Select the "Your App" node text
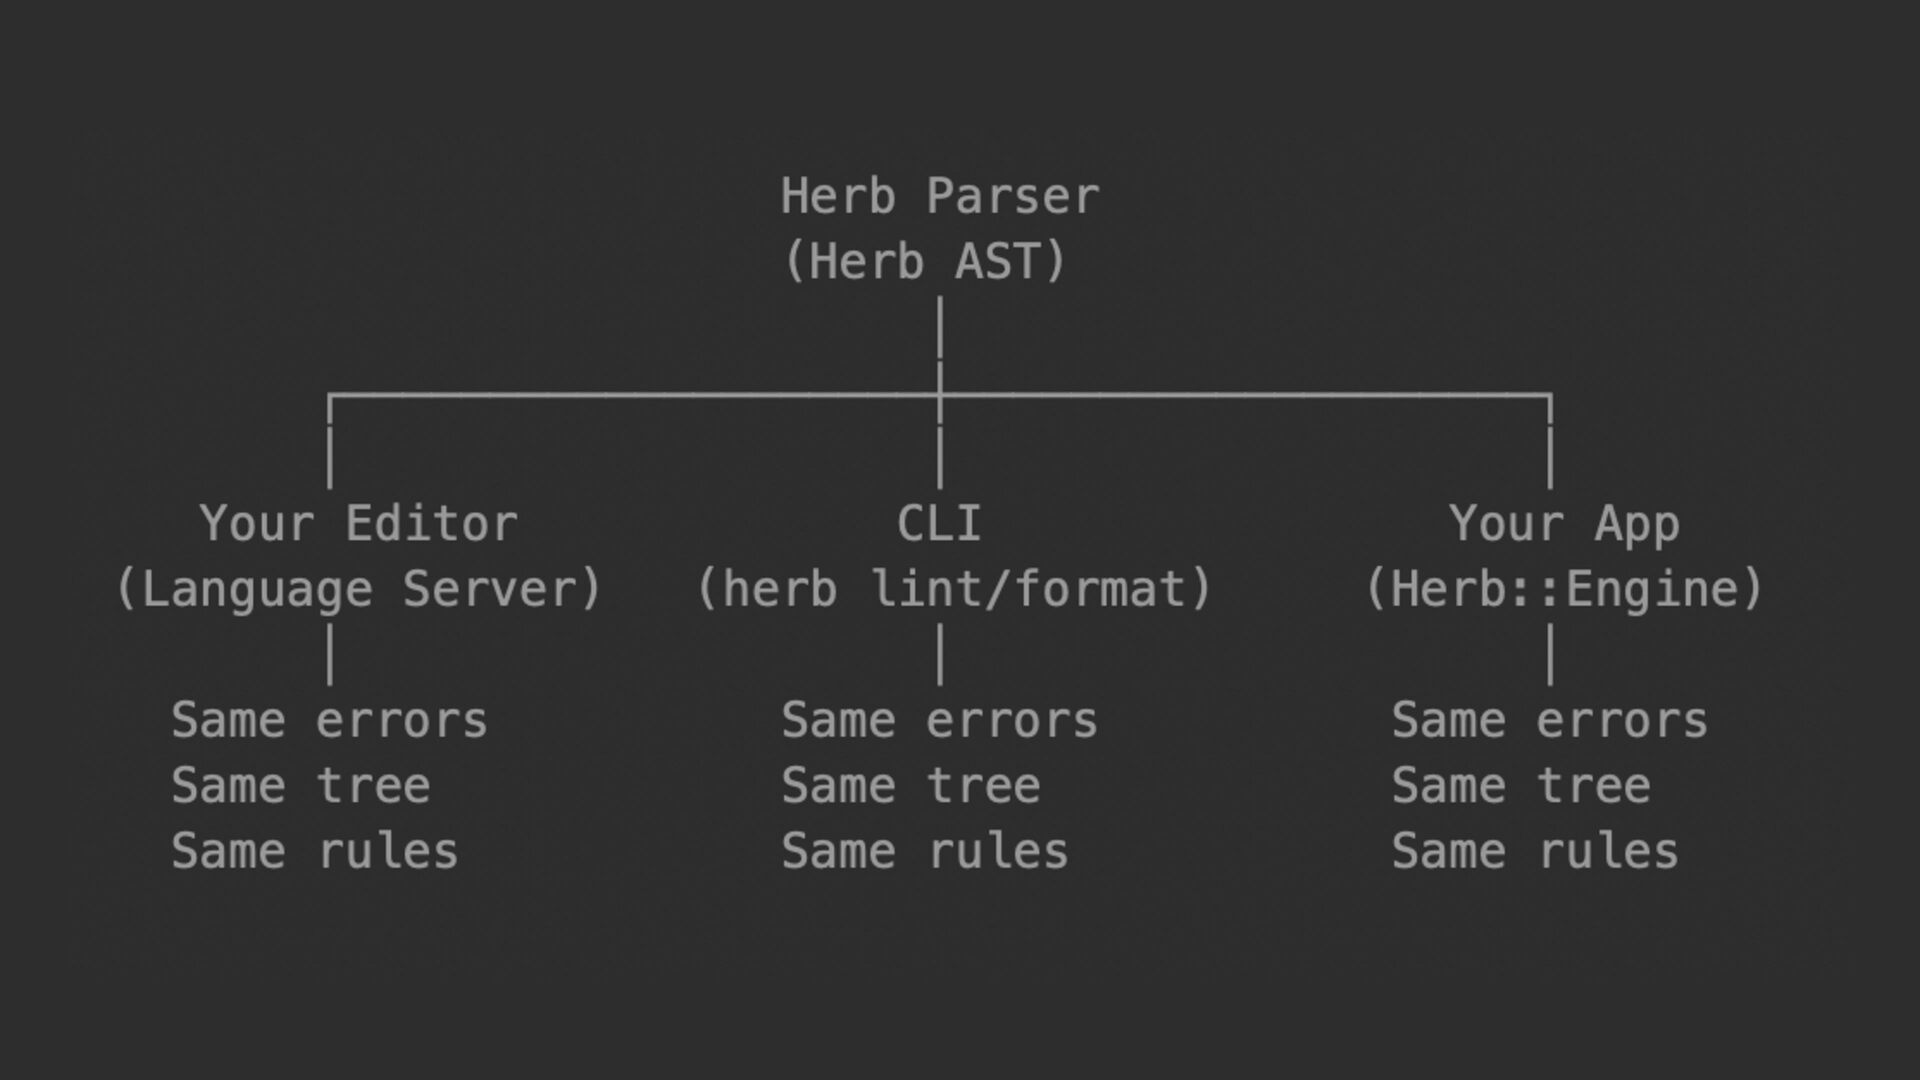1920x1080 pixels. (1564, 524)
